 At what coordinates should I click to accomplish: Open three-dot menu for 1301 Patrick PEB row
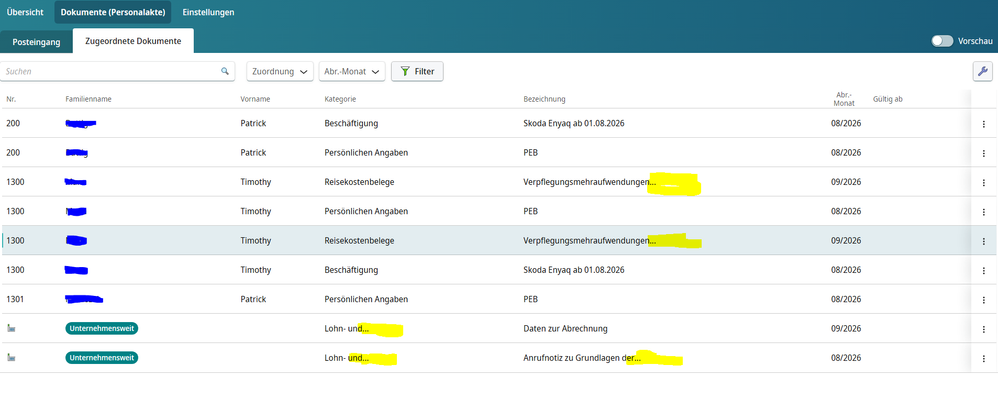[983, 299]
